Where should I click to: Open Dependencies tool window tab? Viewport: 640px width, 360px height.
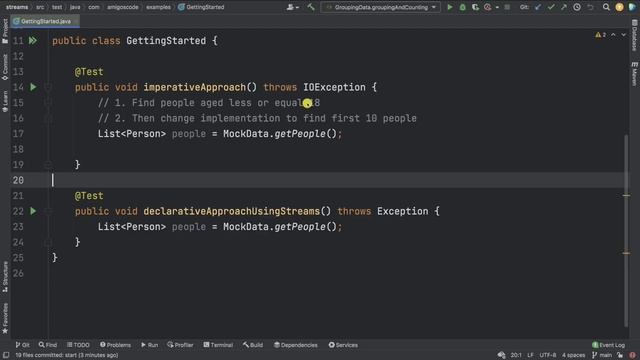[x=296, y=345]
